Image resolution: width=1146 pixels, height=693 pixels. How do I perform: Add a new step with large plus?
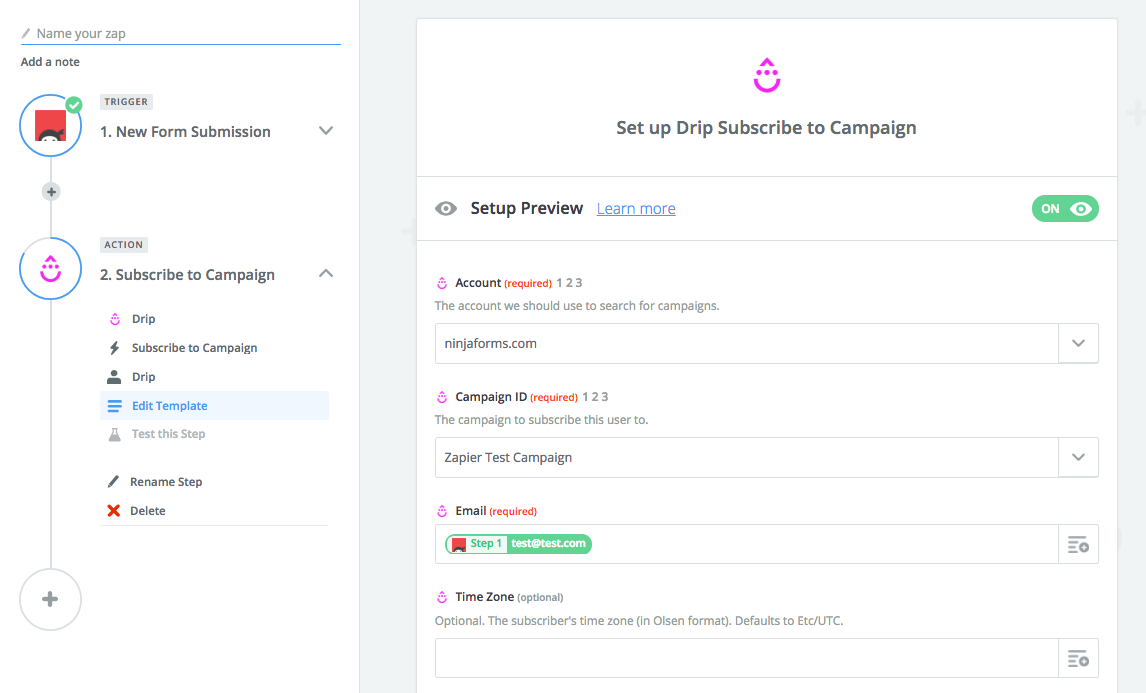coord(50,599)
